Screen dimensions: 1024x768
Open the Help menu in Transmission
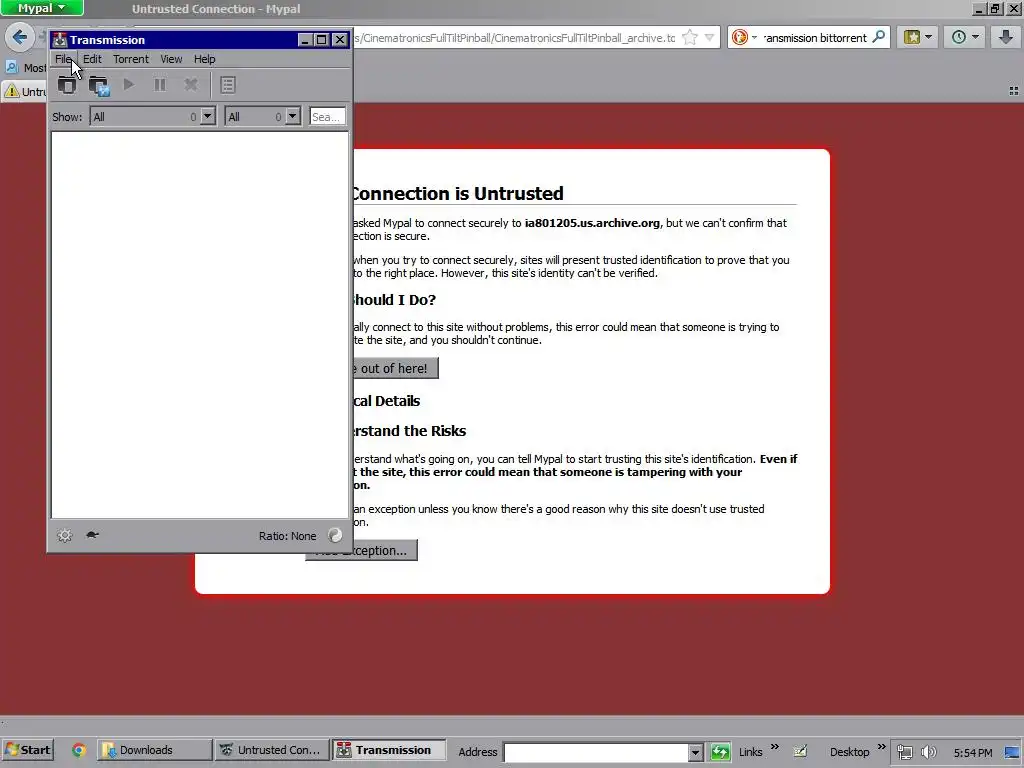[204, 59]
